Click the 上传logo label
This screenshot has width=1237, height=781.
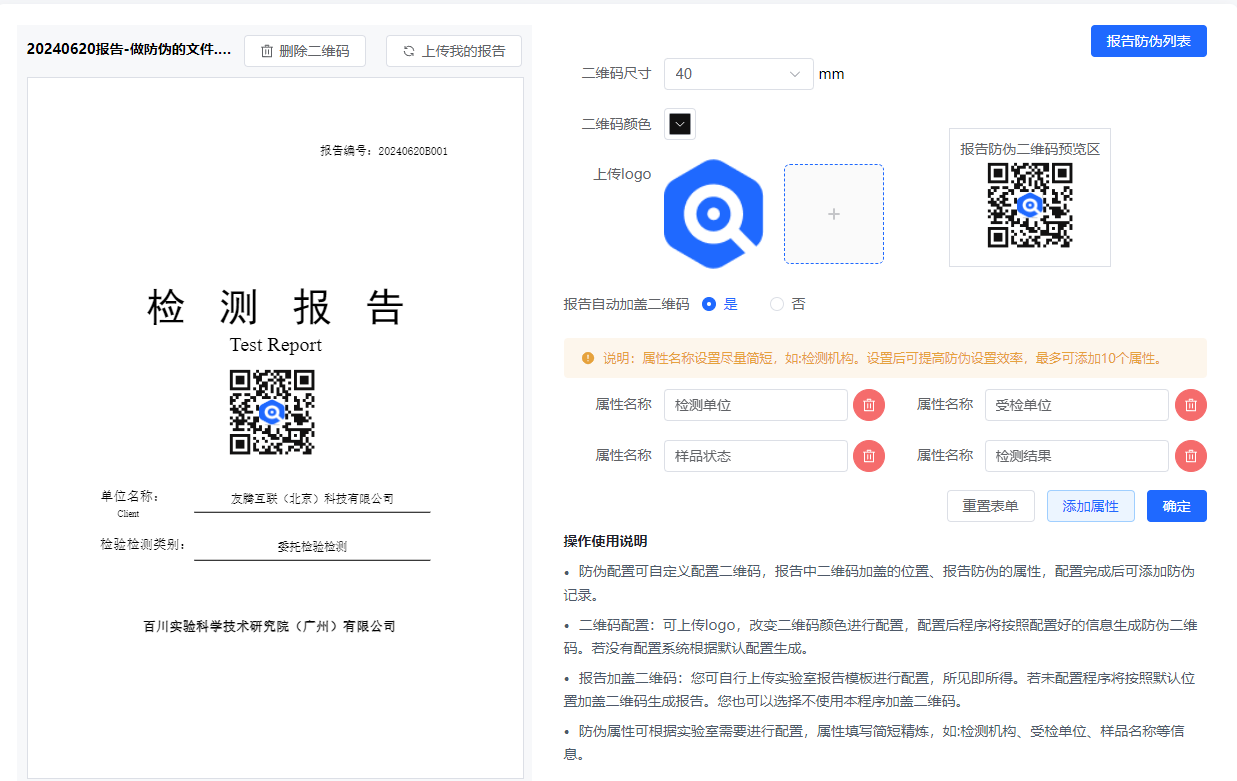pyautogui.click(x=622, y=174)
